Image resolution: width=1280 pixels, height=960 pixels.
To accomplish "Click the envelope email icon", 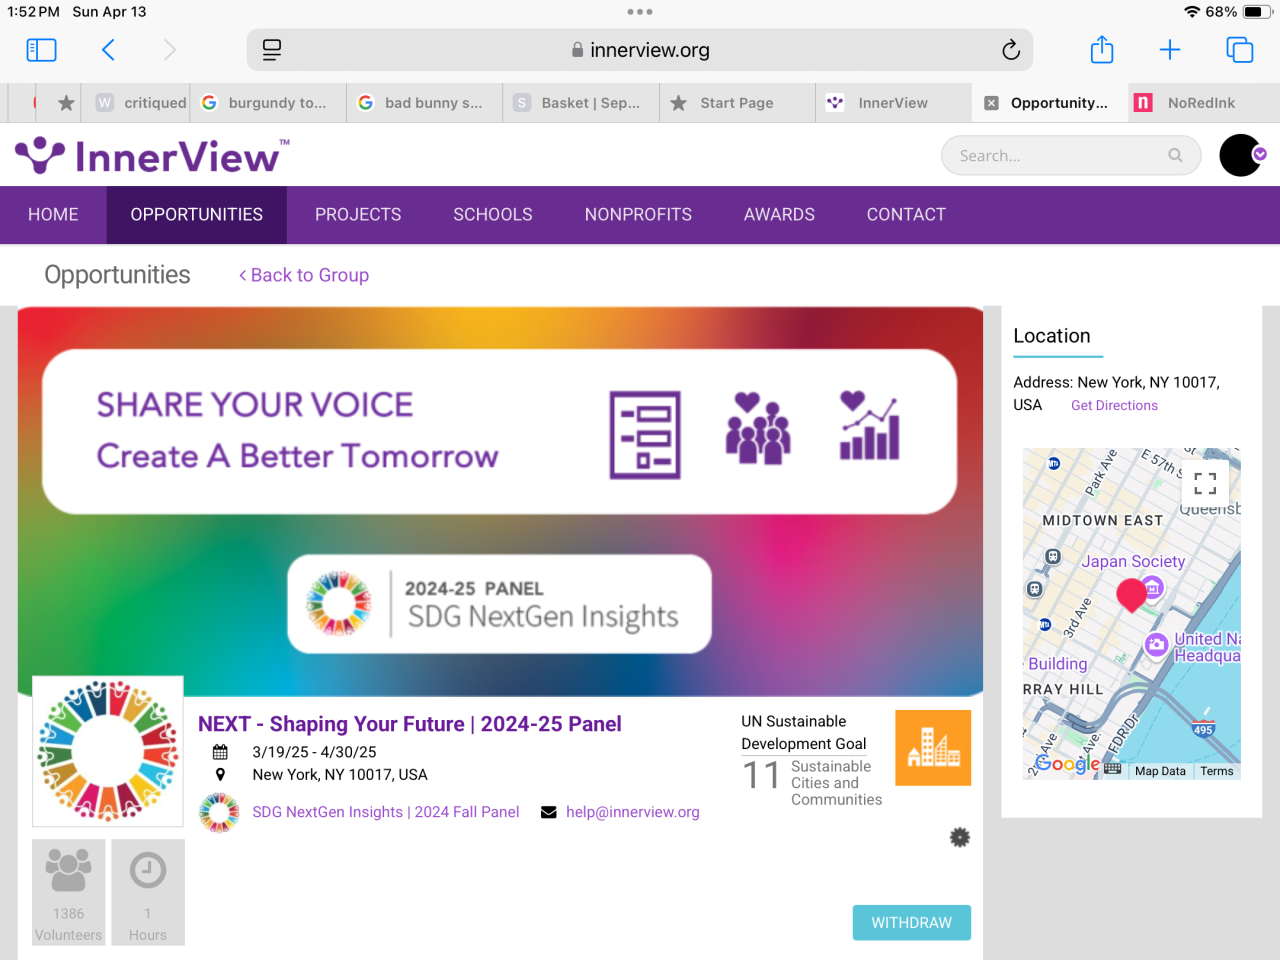I will (x=548, y=812).
